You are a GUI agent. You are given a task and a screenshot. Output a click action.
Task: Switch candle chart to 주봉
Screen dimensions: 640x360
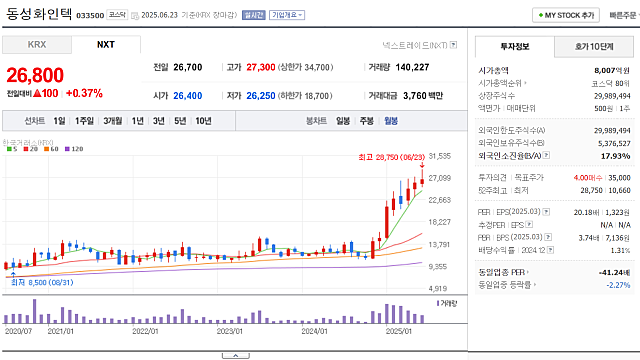(367, 121)
